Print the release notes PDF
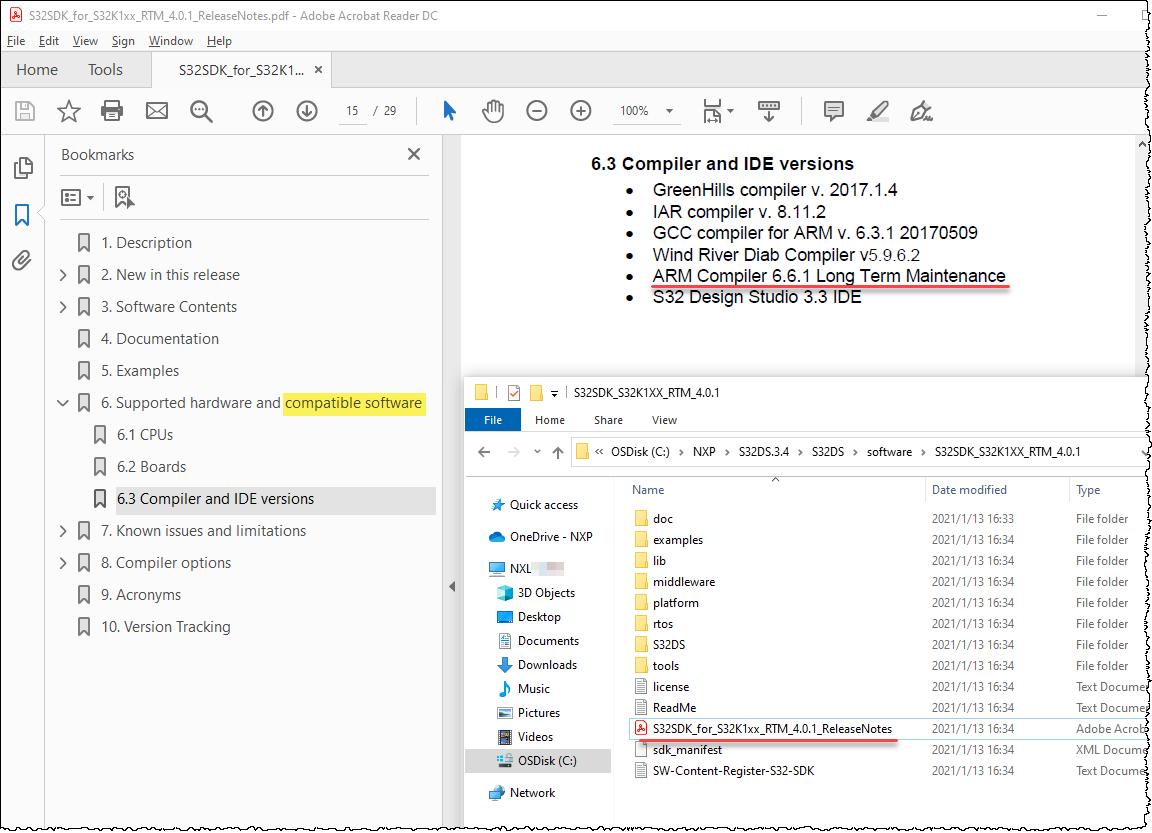Screen dimensions: 1152x833 [112, 111]
